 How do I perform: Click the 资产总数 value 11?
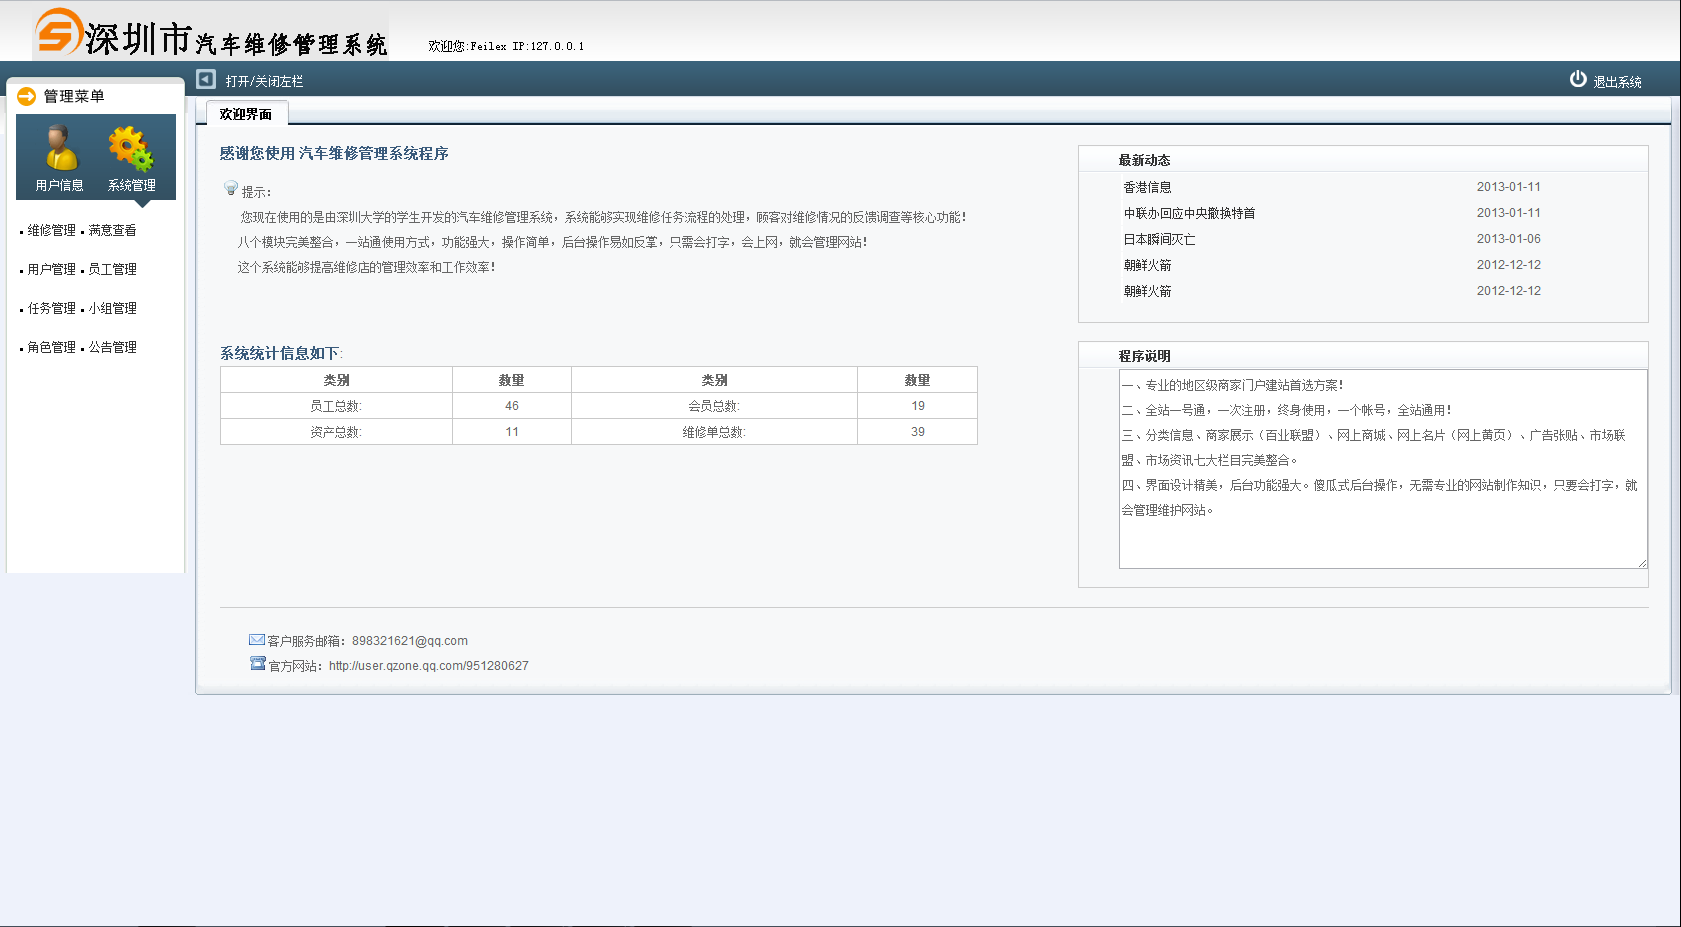pos(512,432)
